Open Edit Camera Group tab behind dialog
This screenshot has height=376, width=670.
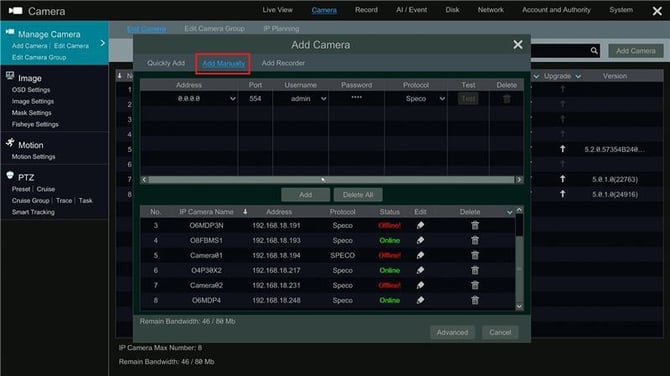pyautogui.click(x=215, y=29)
